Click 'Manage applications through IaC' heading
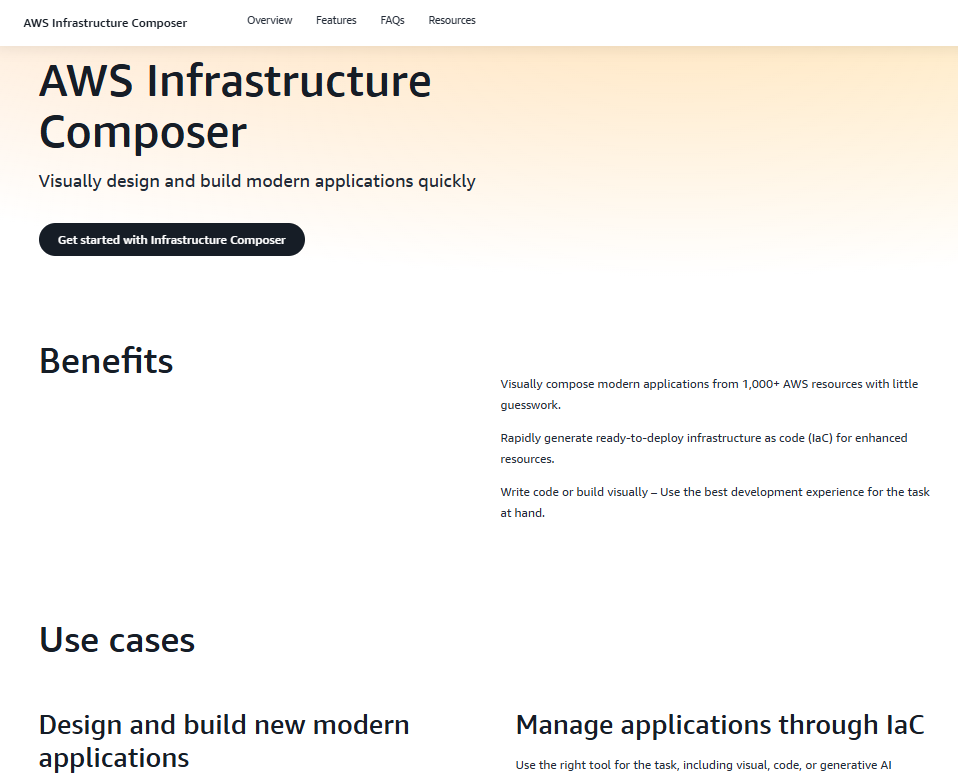 [720, 725]
